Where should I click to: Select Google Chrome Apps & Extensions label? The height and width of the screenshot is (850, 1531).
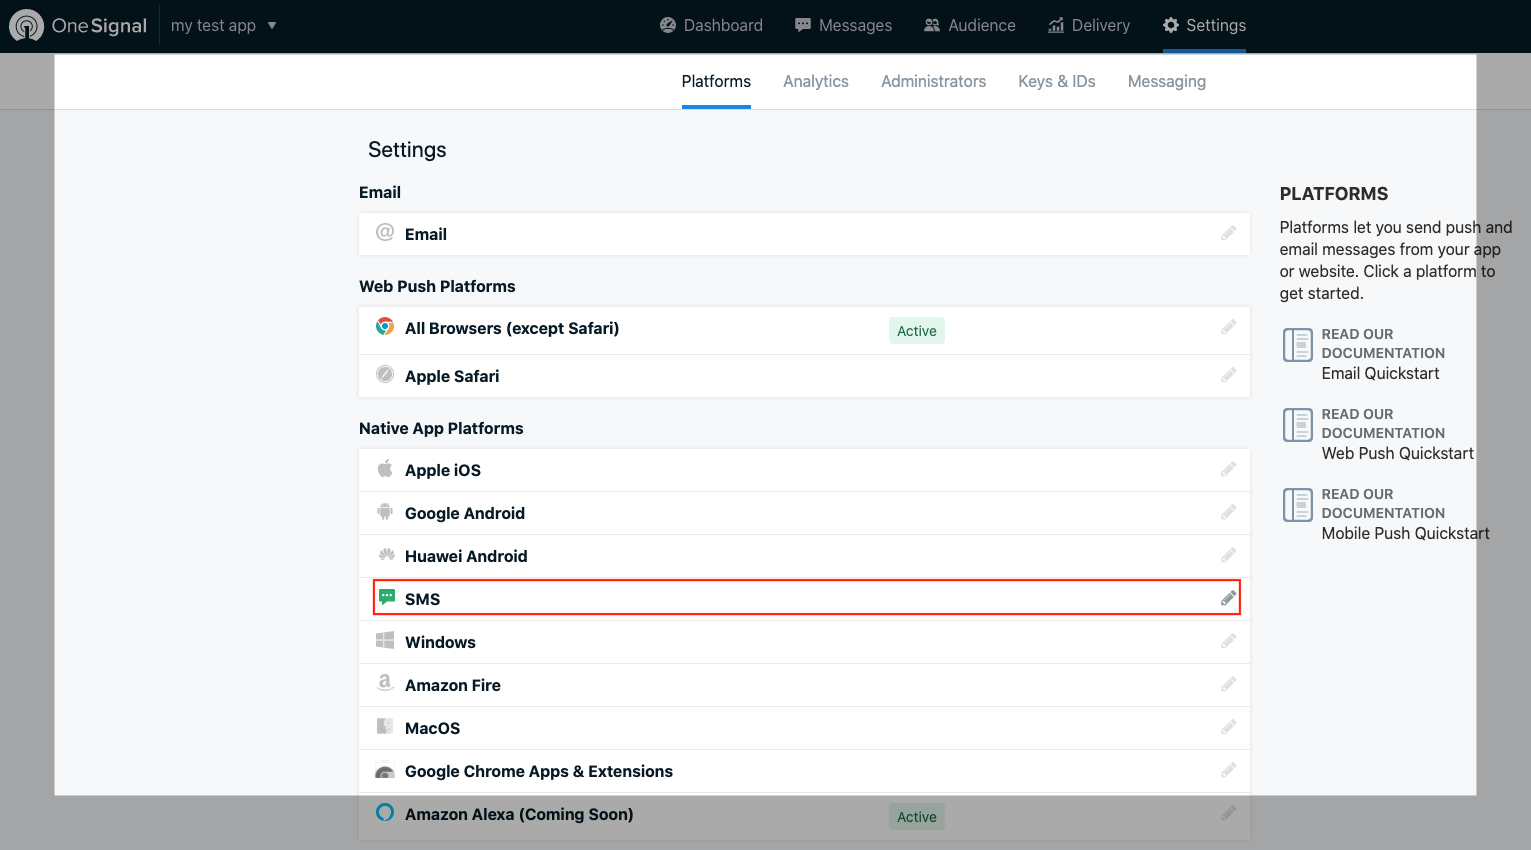click(x=539, y=771)
